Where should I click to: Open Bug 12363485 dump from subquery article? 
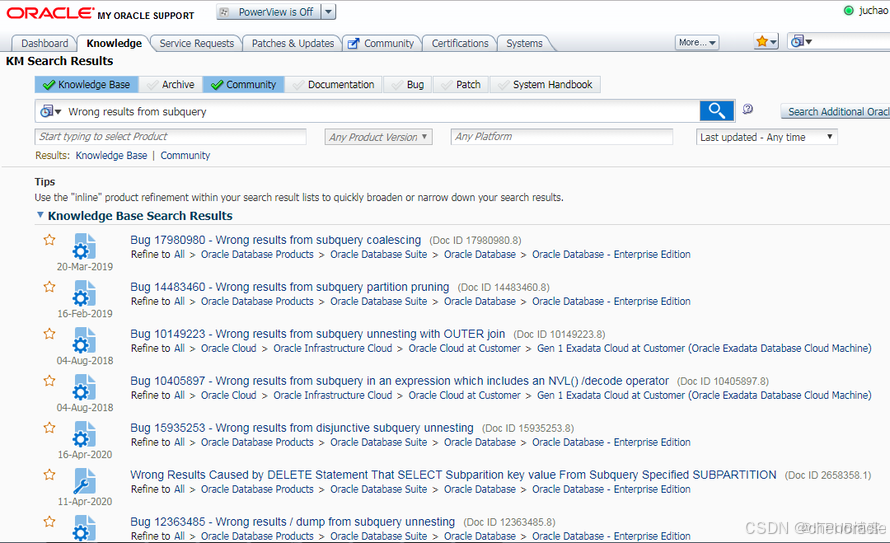coord(292,521)
